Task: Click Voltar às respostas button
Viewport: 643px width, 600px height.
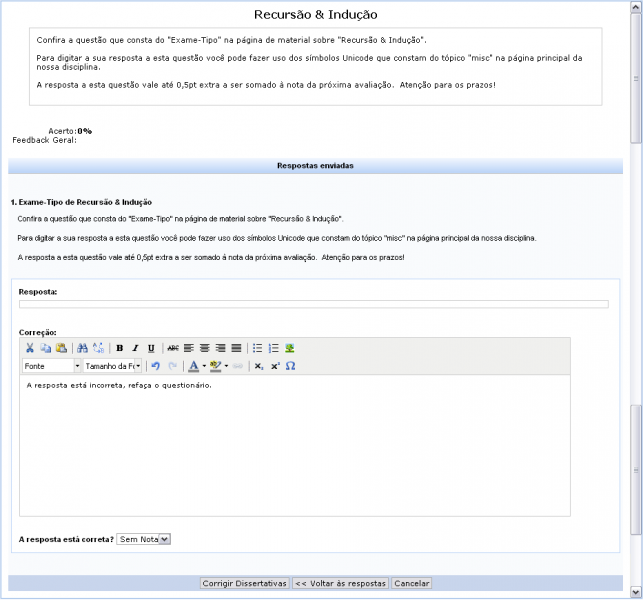Action: [340, 583]
